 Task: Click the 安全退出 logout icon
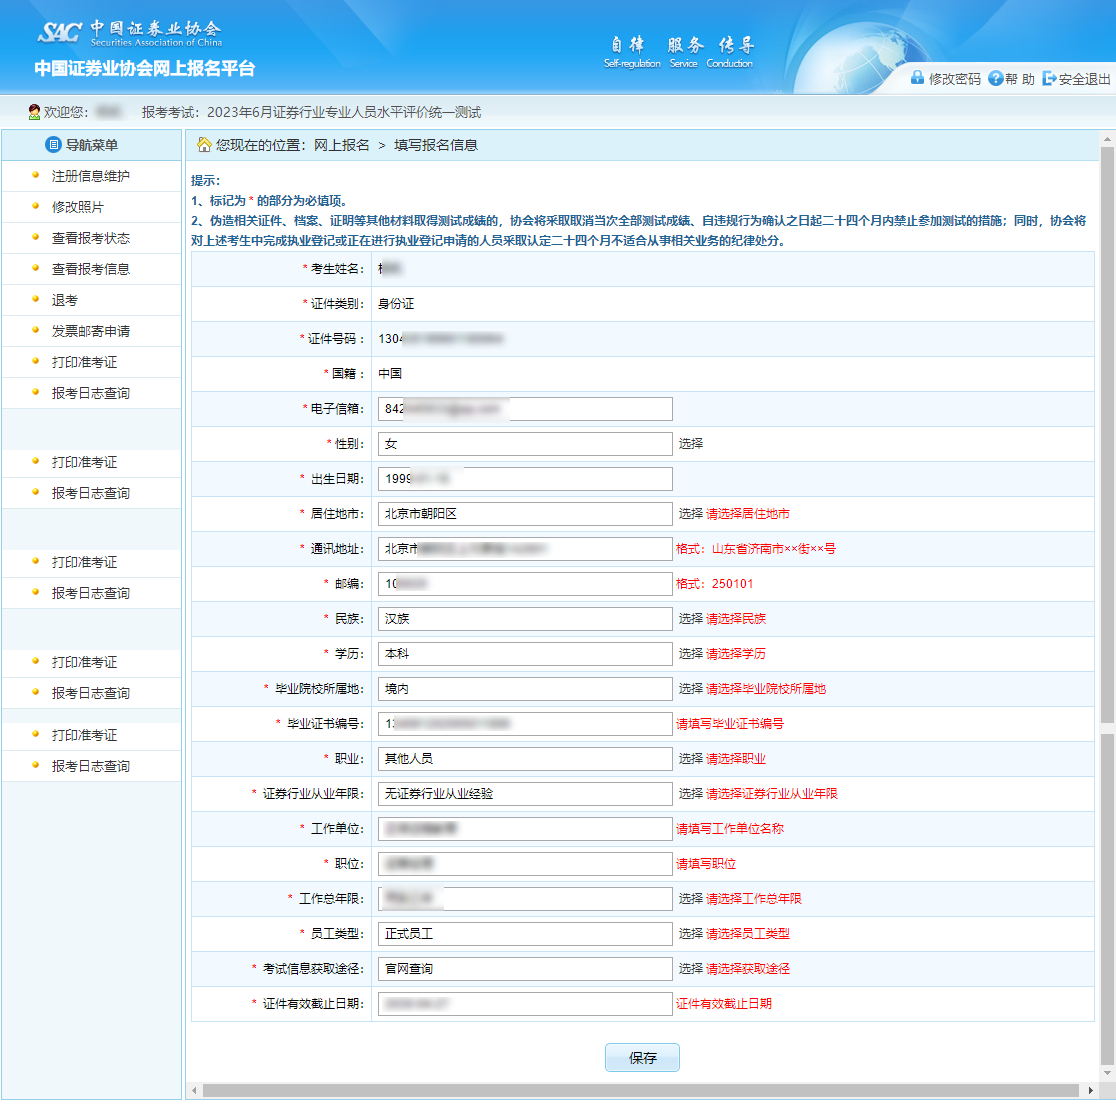(x=1049, y=76)
